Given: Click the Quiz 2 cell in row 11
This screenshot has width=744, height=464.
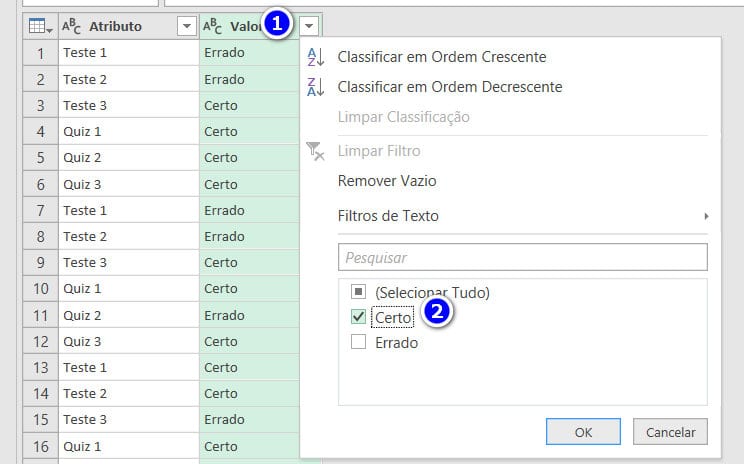Looking at the screenshot, I should [x=129, y=315].
